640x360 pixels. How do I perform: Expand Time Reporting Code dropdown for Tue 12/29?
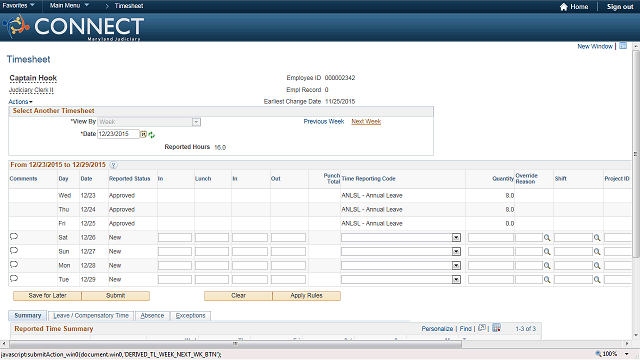[456, 280]
